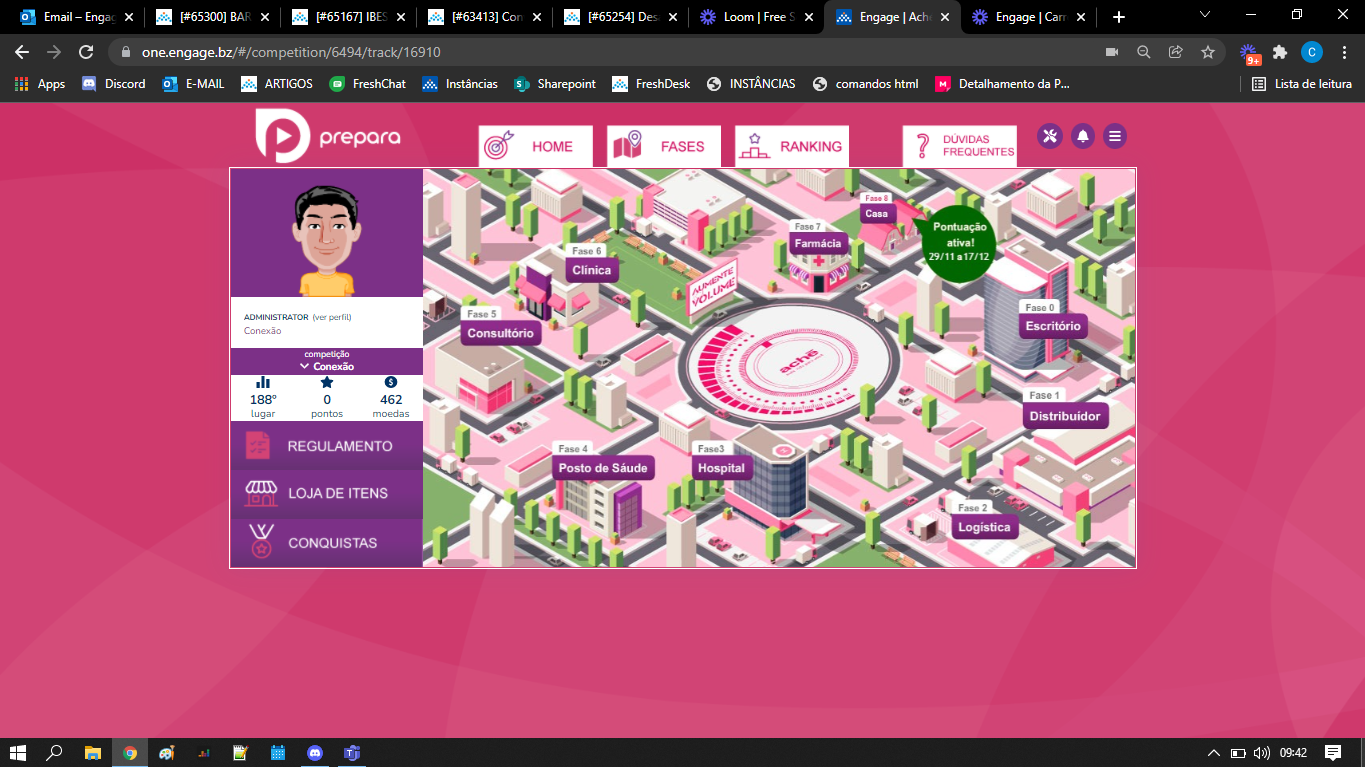Click the Prepara logo
The image size is (1365, 767).
[328, 136]
